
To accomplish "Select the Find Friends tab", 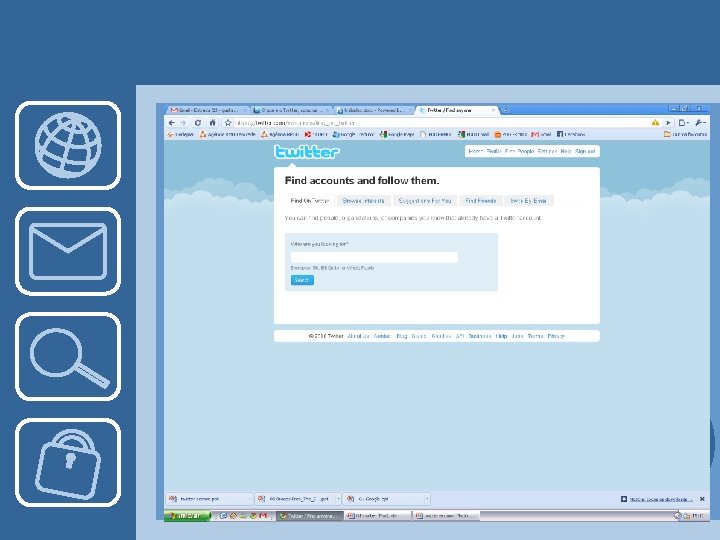I will tap(481, 201).
